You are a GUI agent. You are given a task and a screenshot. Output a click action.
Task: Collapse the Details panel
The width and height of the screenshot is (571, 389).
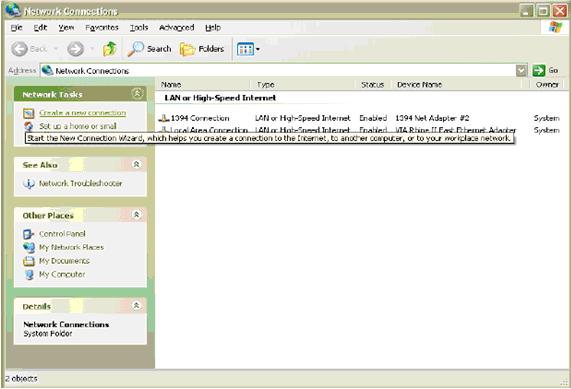point(137,305)
